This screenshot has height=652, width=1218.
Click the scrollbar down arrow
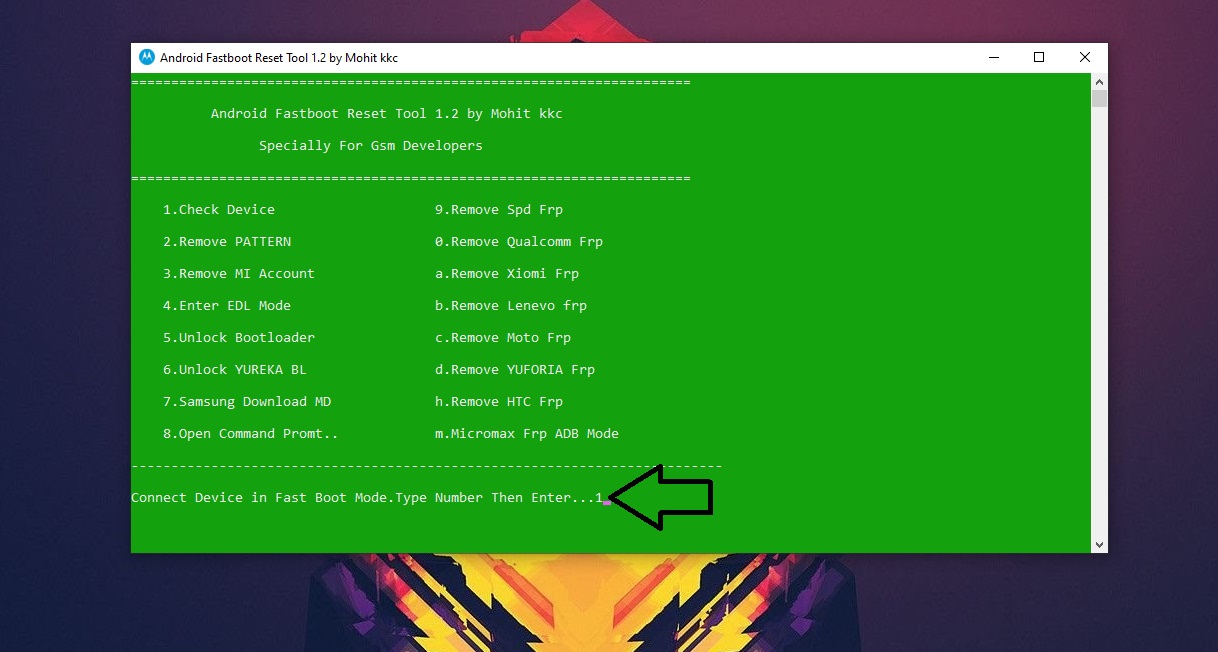[x=1098, y=543]
